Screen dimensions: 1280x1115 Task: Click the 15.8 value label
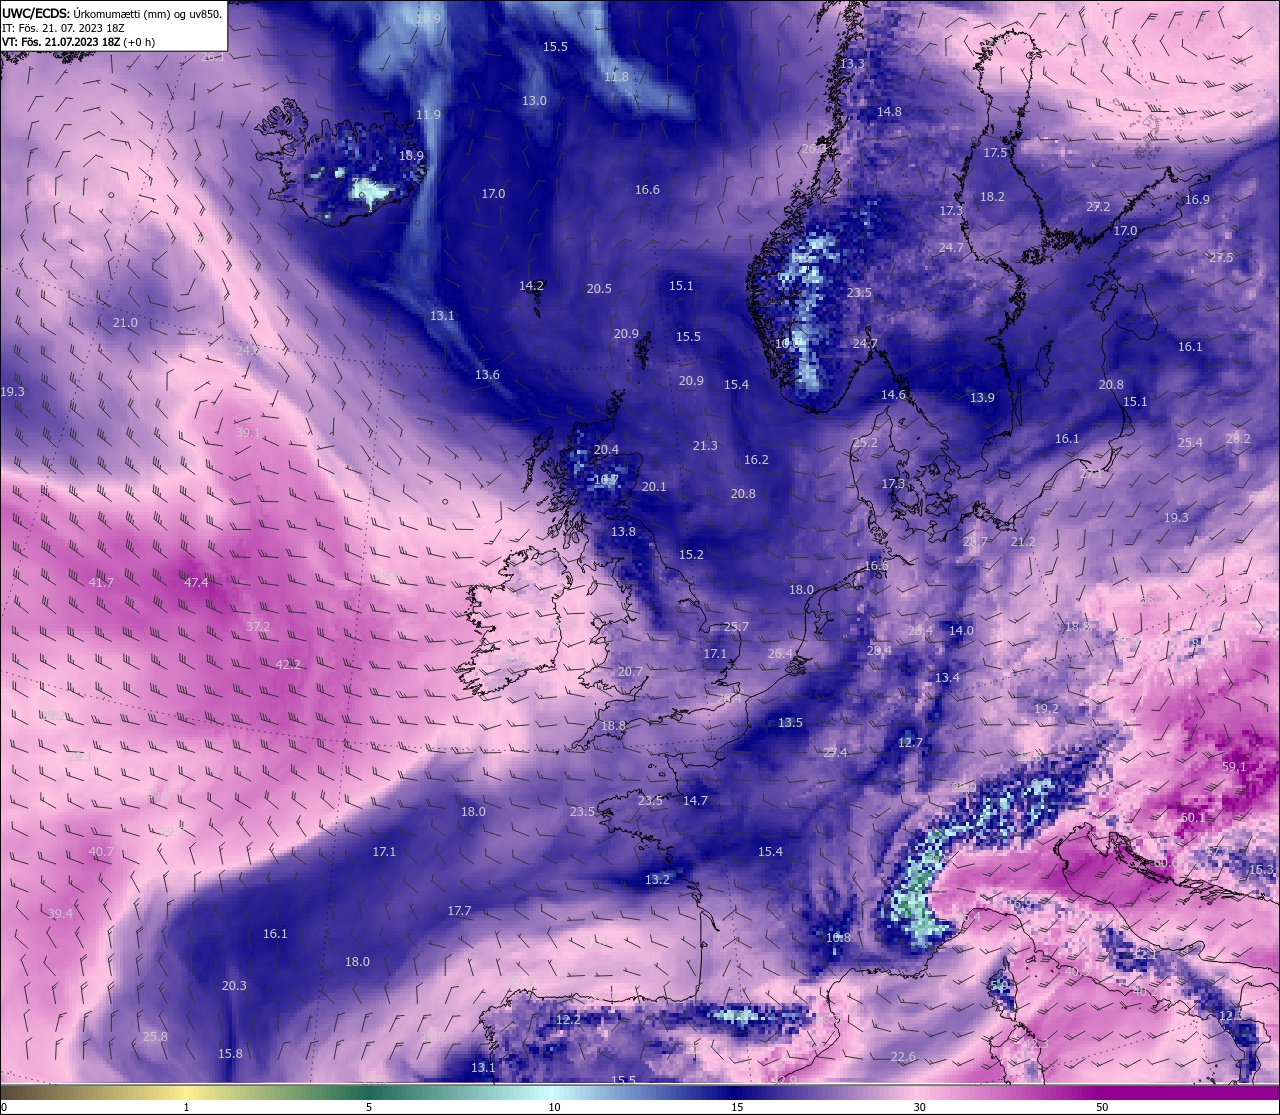pos(230,1054)
